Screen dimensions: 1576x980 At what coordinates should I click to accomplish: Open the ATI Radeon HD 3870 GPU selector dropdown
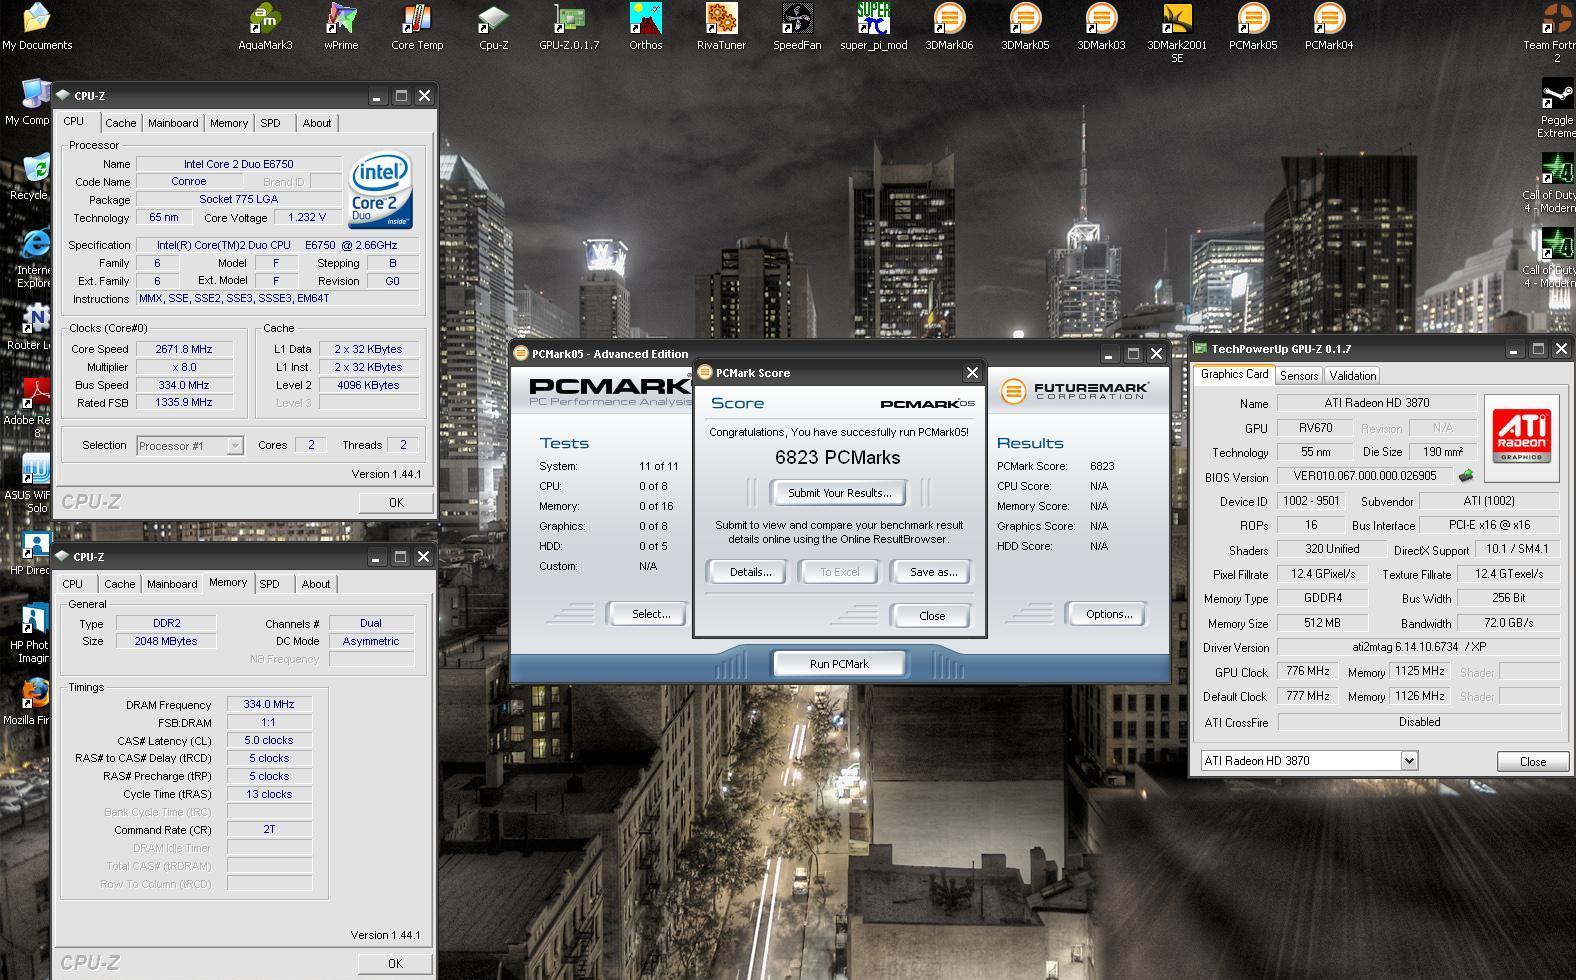1408,760
